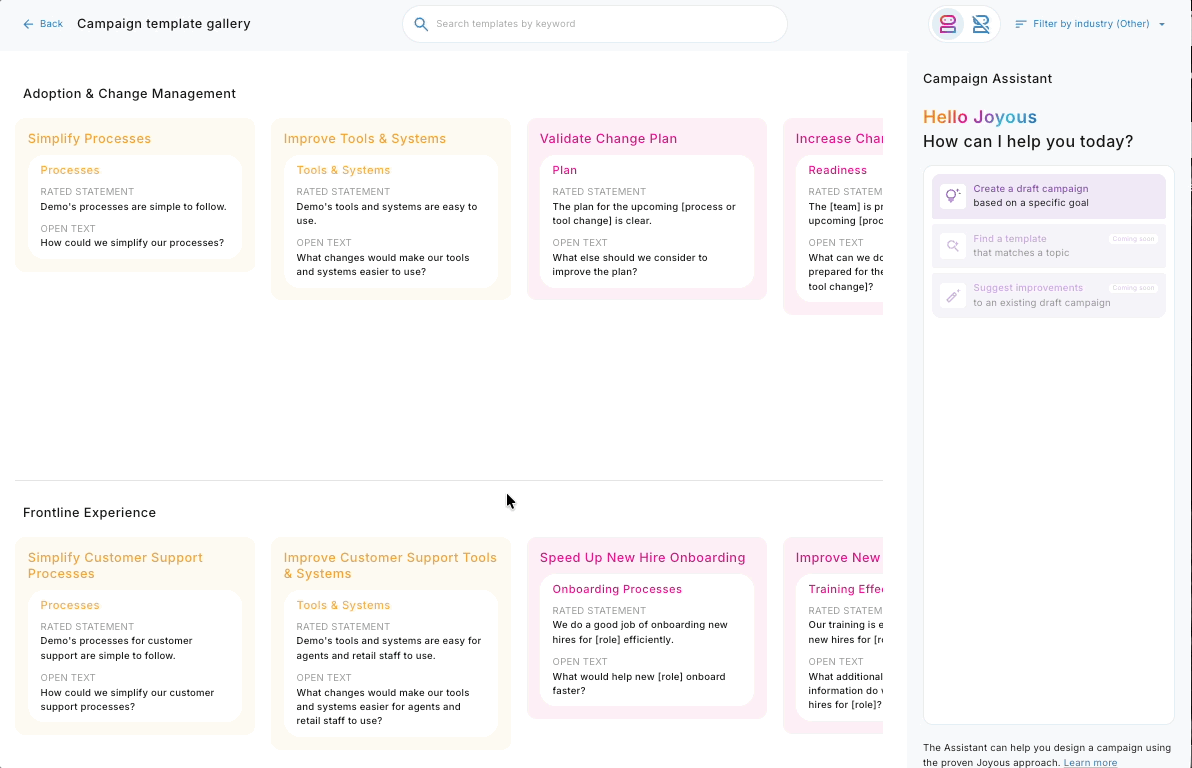The width and height of the screenshot is (1192, 768).
Task: Click the filter lines icon
Action: click(x=1021, y=24)
